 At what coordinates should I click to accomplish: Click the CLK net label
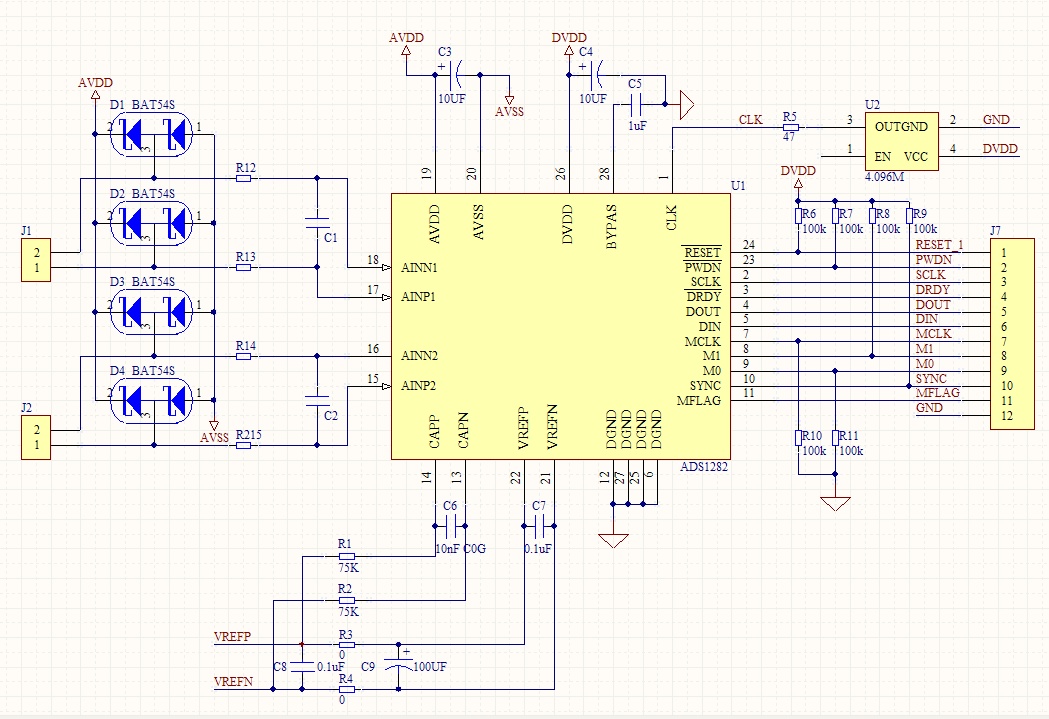pyautogui.click(x=750, y=119)
